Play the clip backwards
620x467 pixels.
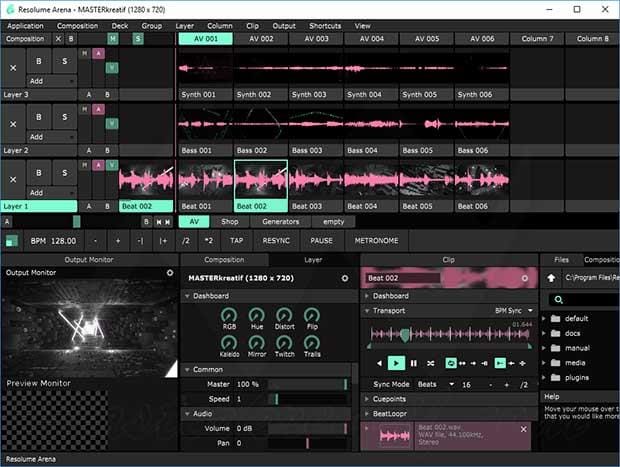(x=377, y=363)
